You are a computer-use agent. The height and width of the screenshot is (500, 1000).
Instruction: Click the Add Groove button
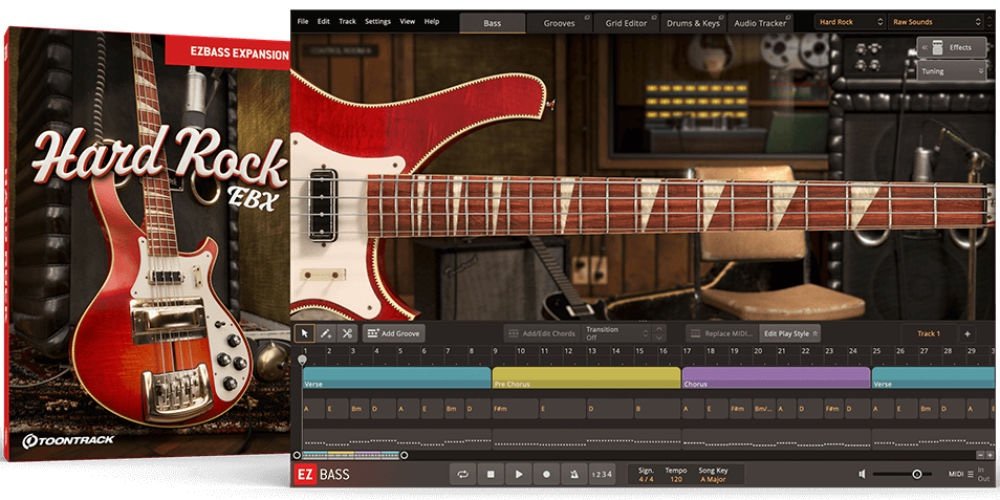[x=393, y=333]
